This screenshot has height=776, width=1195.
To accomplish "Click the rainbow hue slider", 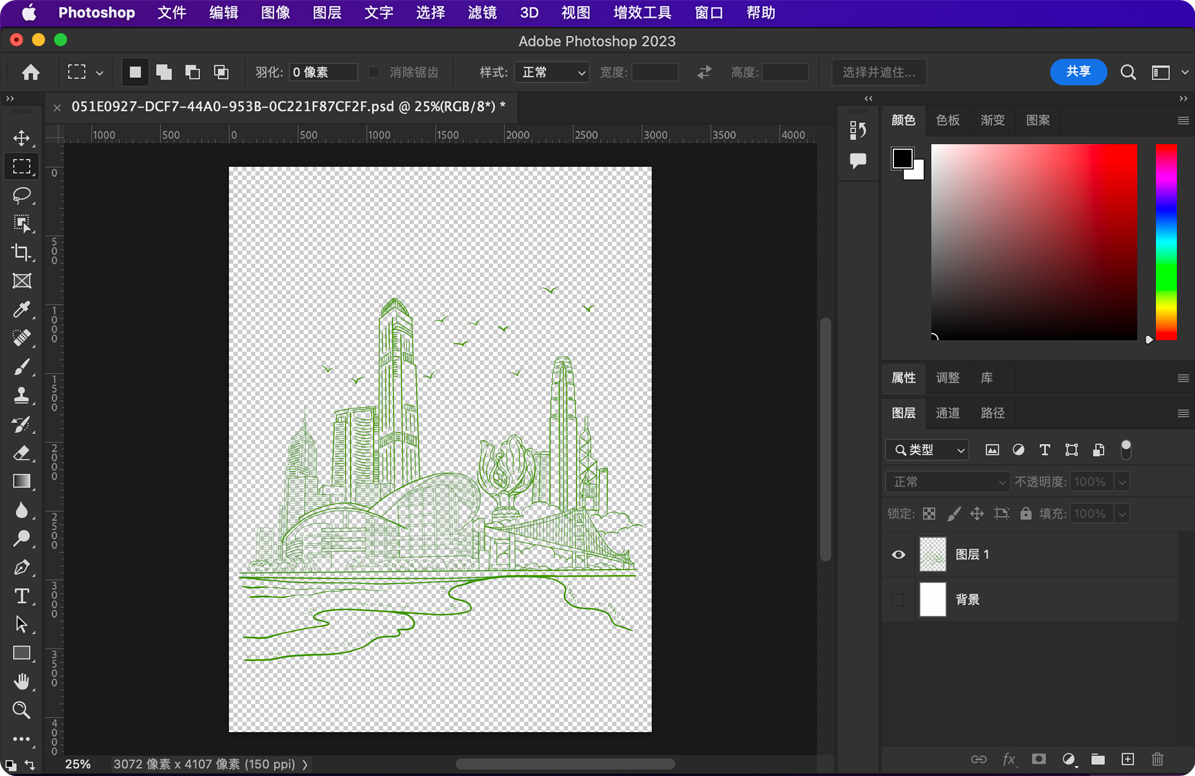I will (1166, 240).
